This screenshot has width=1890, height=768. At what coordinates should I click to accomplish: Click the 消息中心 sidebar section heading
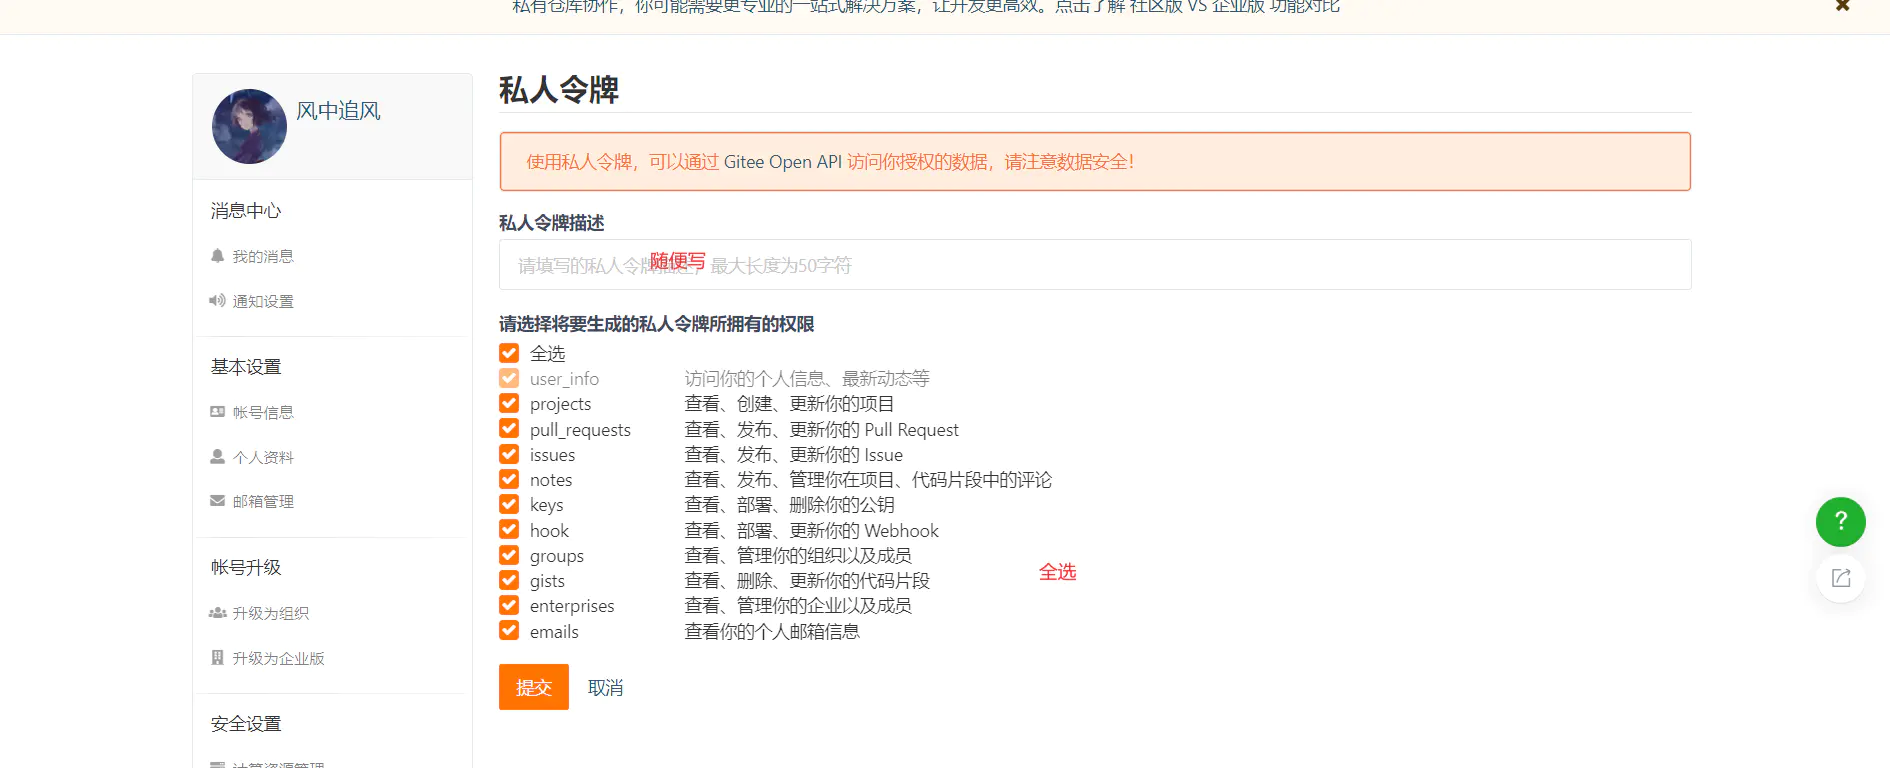click(246, 211)
